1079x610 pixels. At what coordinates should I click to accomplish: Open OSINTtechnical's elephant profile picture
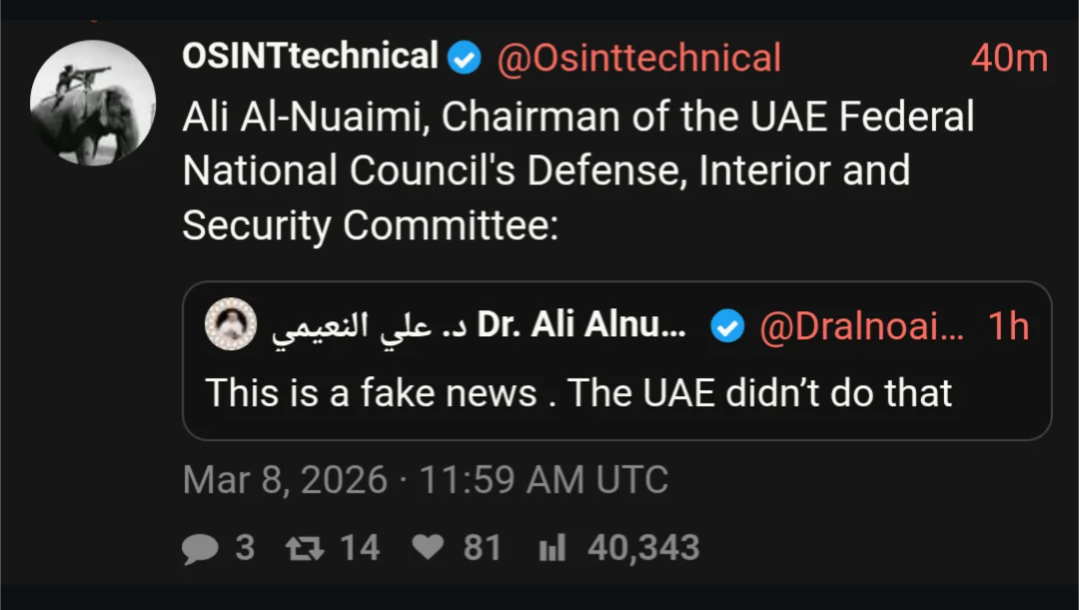point(93,103)
